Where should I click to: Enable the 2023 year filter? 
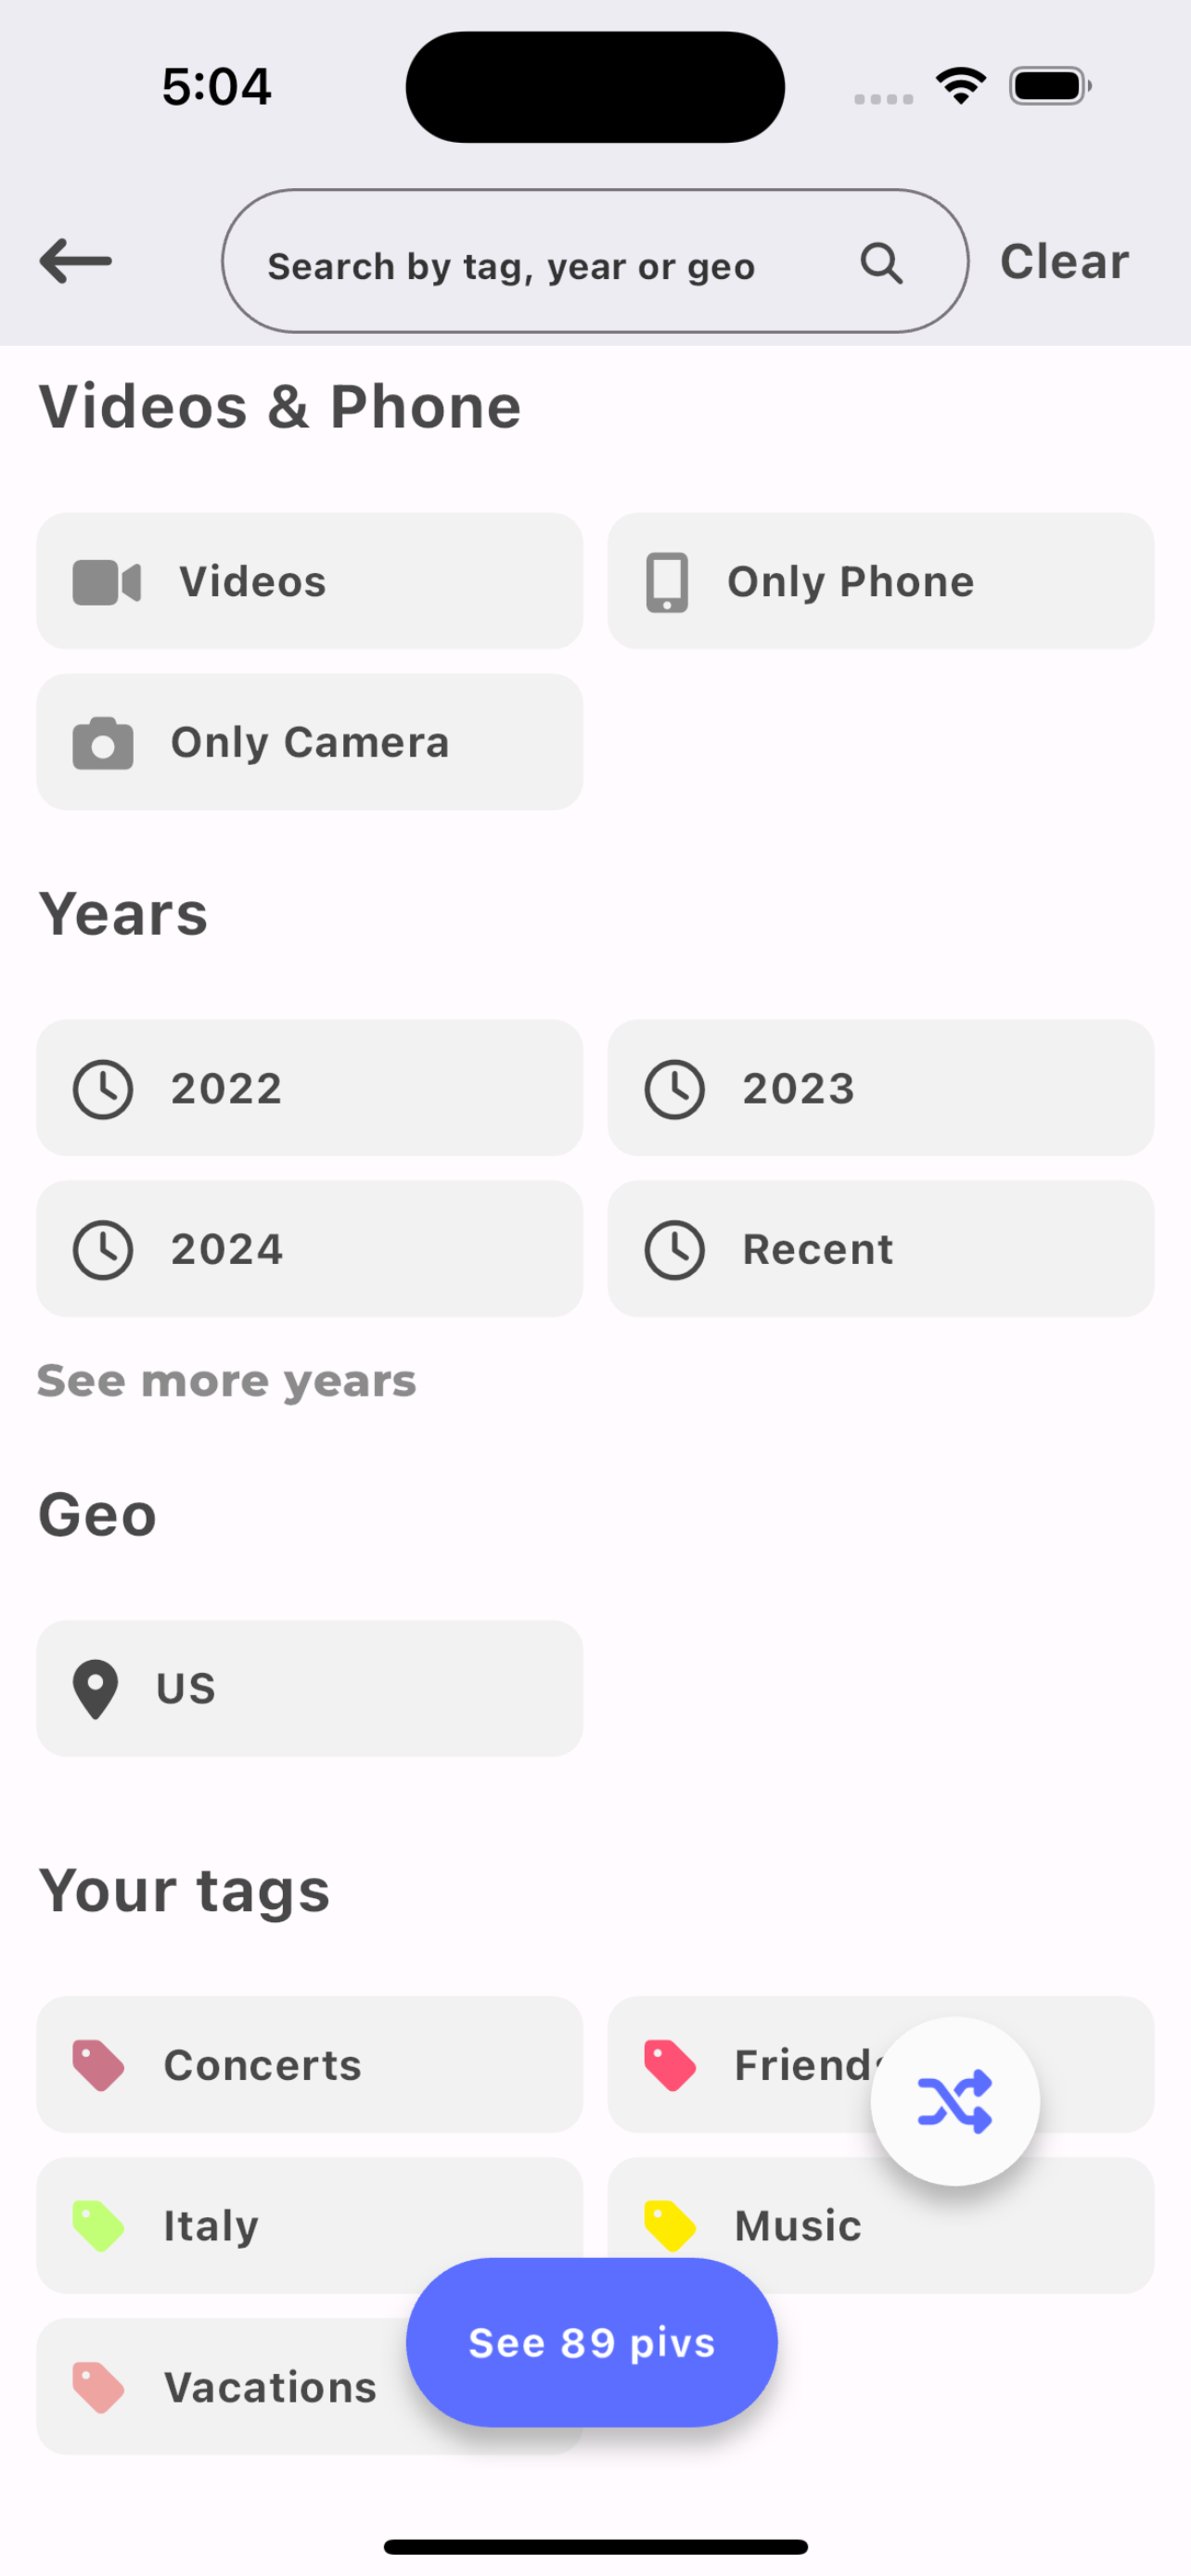(x=880, y=1088)
